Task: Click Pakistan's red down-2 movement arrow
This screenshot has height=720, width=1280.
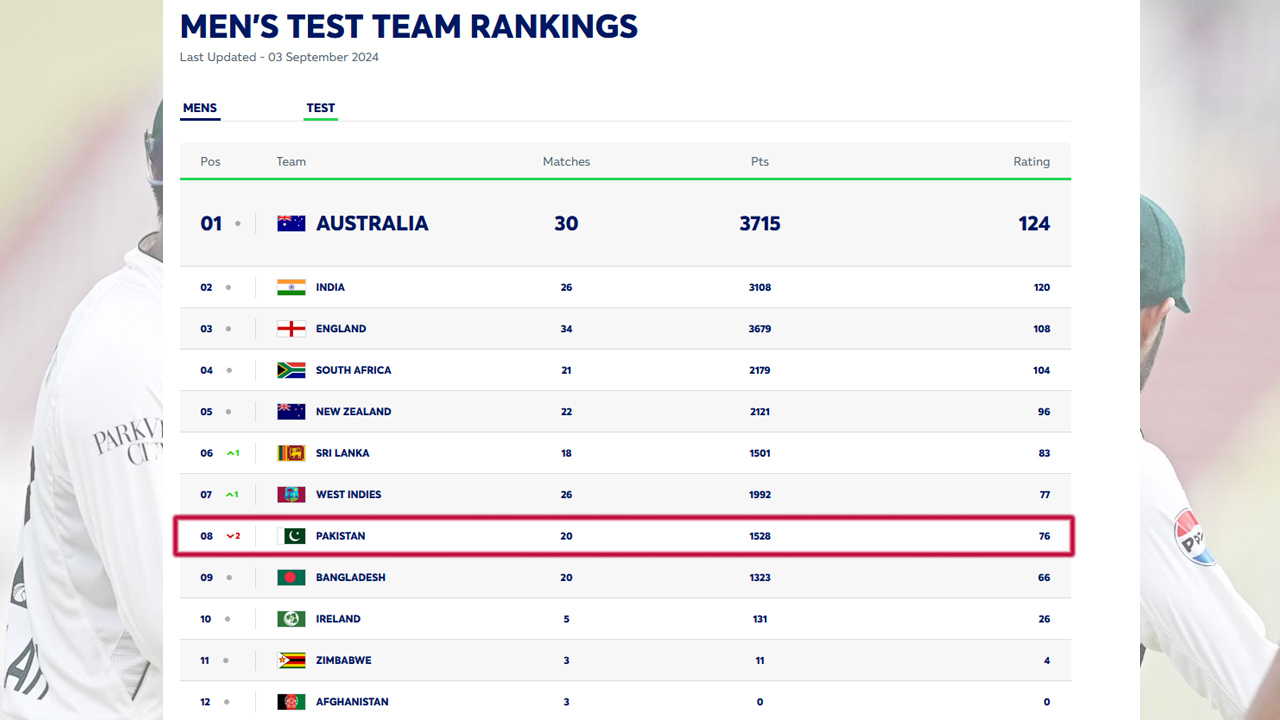Action: click(233, 536)
